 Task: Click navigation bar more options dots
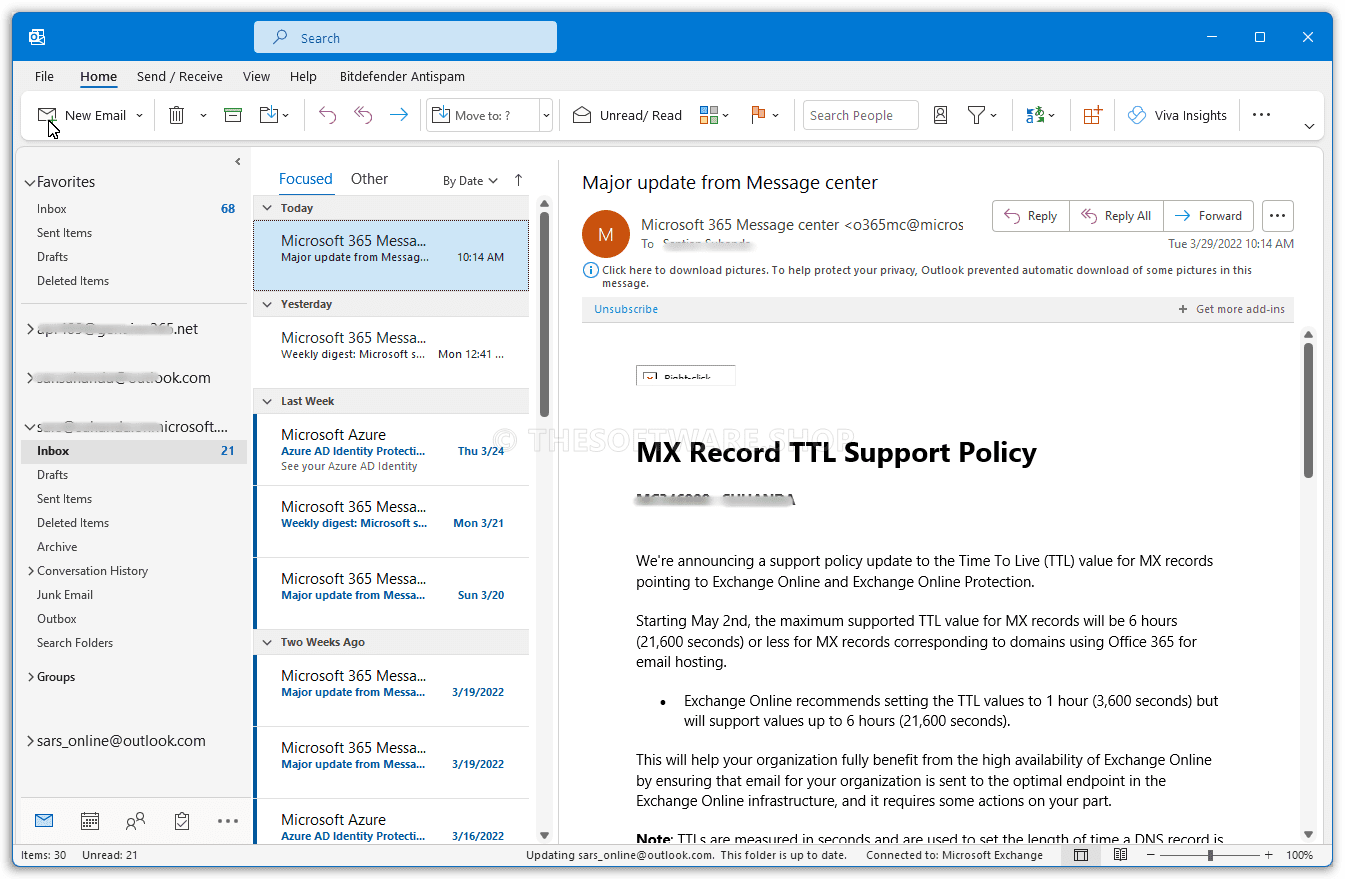[x=228, y=821]
